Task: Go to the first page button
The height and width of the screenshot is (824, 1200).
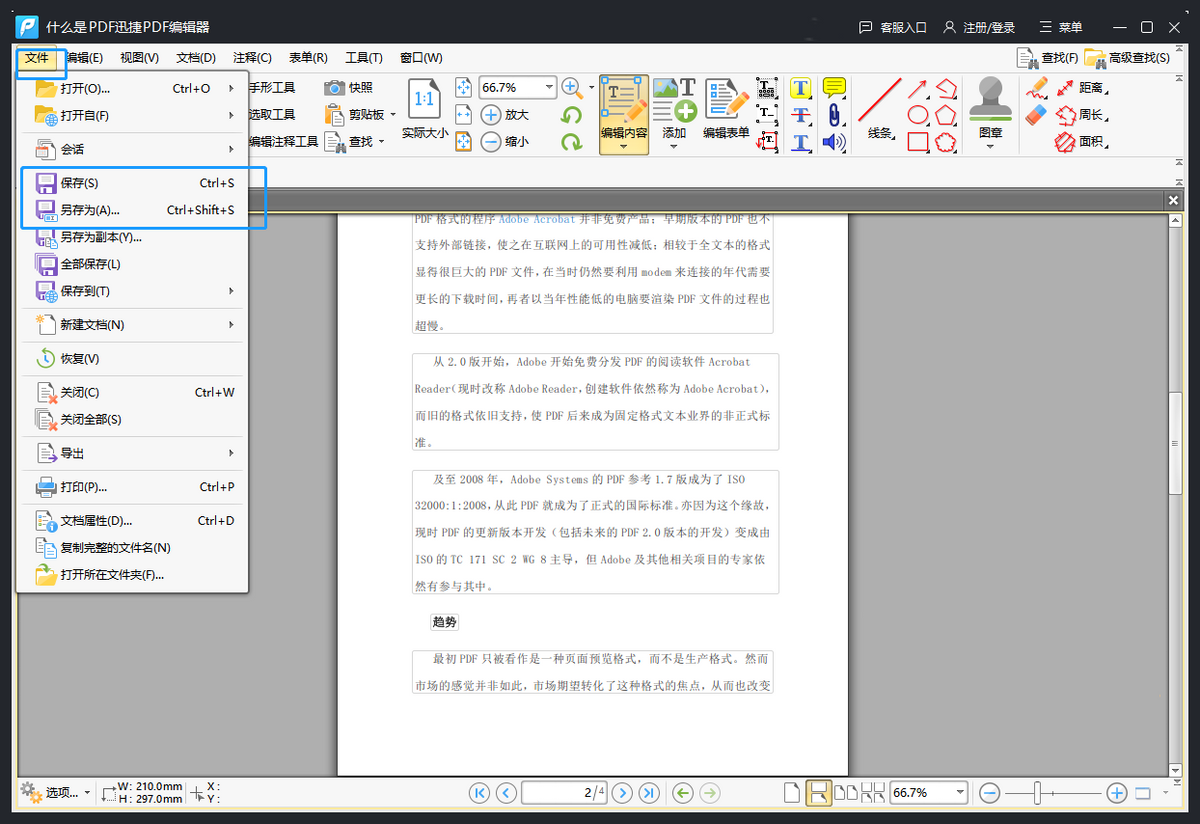Action: click(479, 793)
